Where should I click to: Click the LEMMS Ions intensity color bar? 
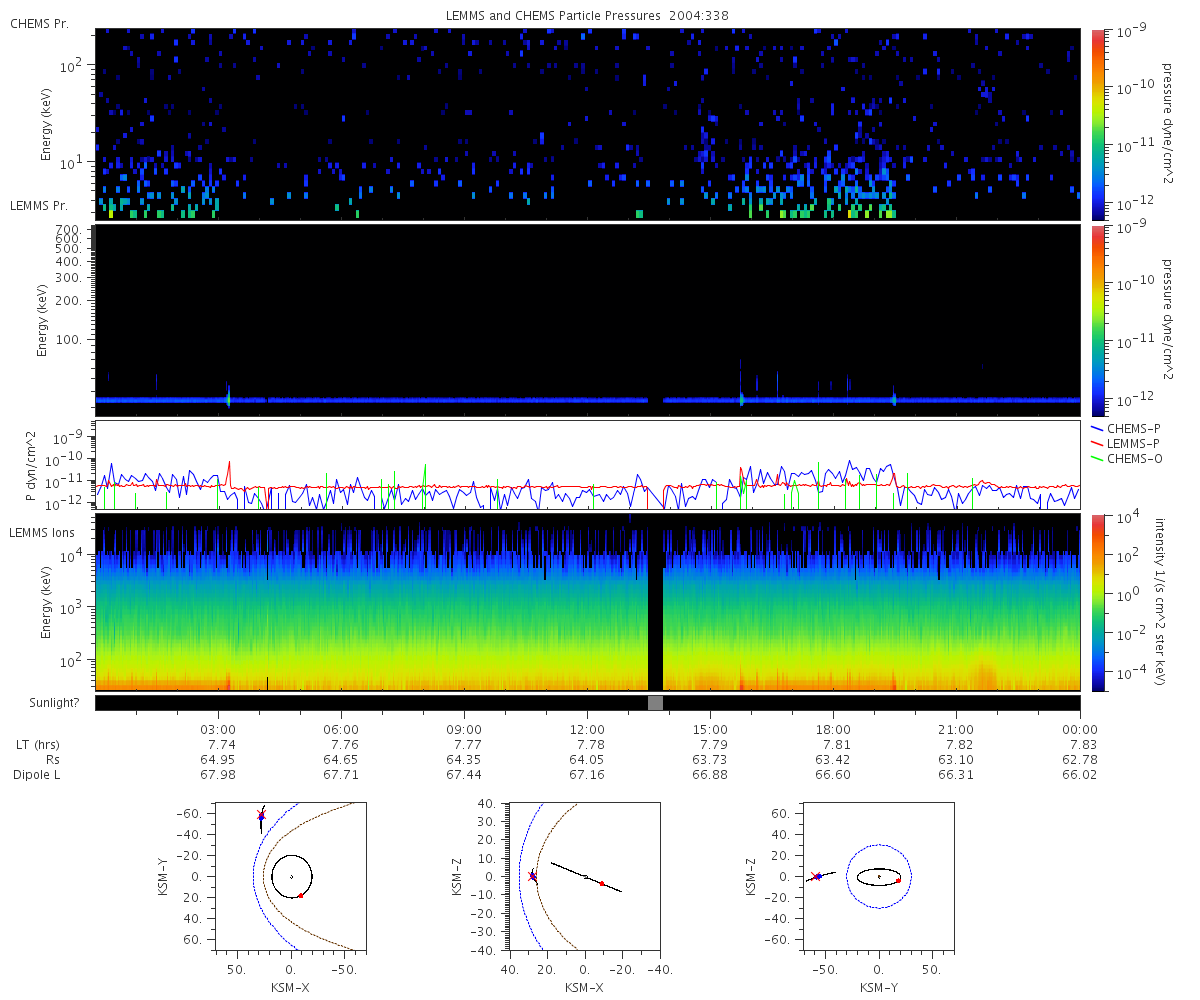[1098, 603]
